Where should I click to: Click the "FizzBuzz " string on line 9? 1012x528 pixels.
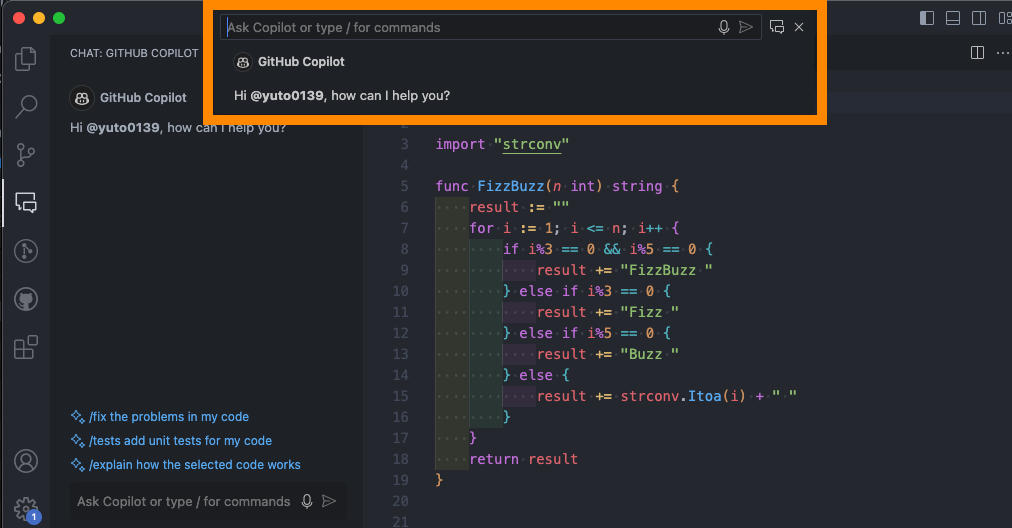[x=666, y=270]
